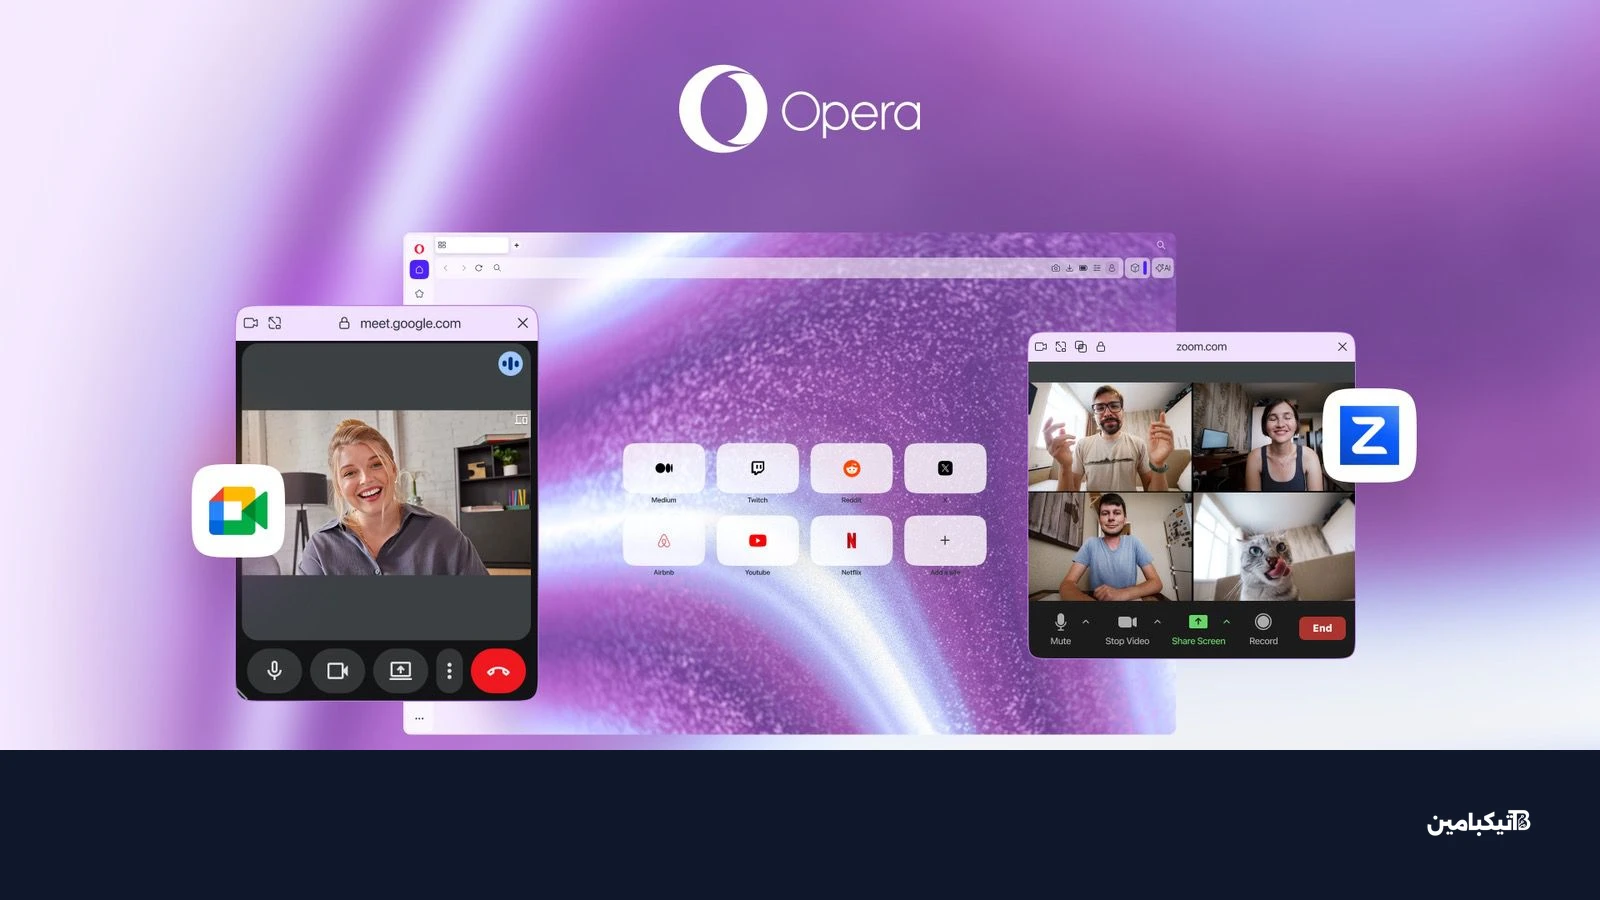Viewport: 1600px width, 900px height.
Task: Start recording with the Record button
Action: point(1263,628)
